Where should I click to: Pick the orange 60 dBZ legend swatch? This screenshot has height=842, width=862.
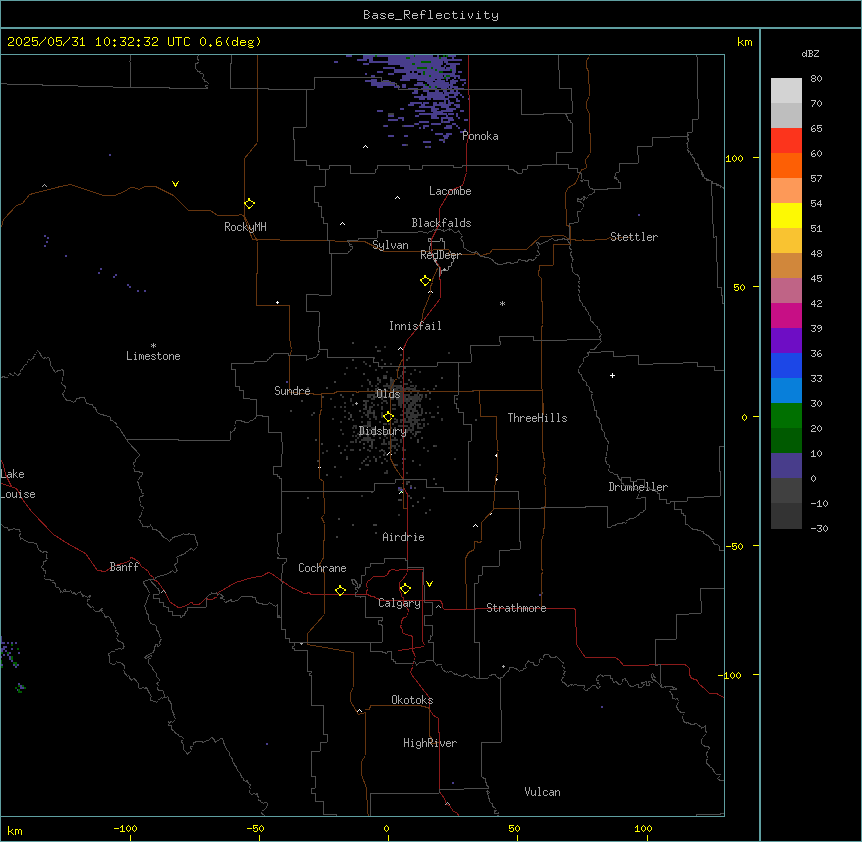(786, 165)
